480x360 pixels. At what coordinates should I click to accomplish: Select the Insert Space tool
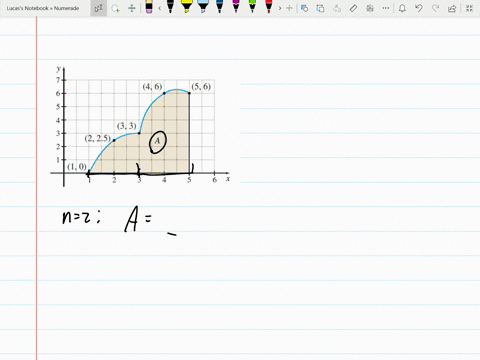[x=132, y=8]
